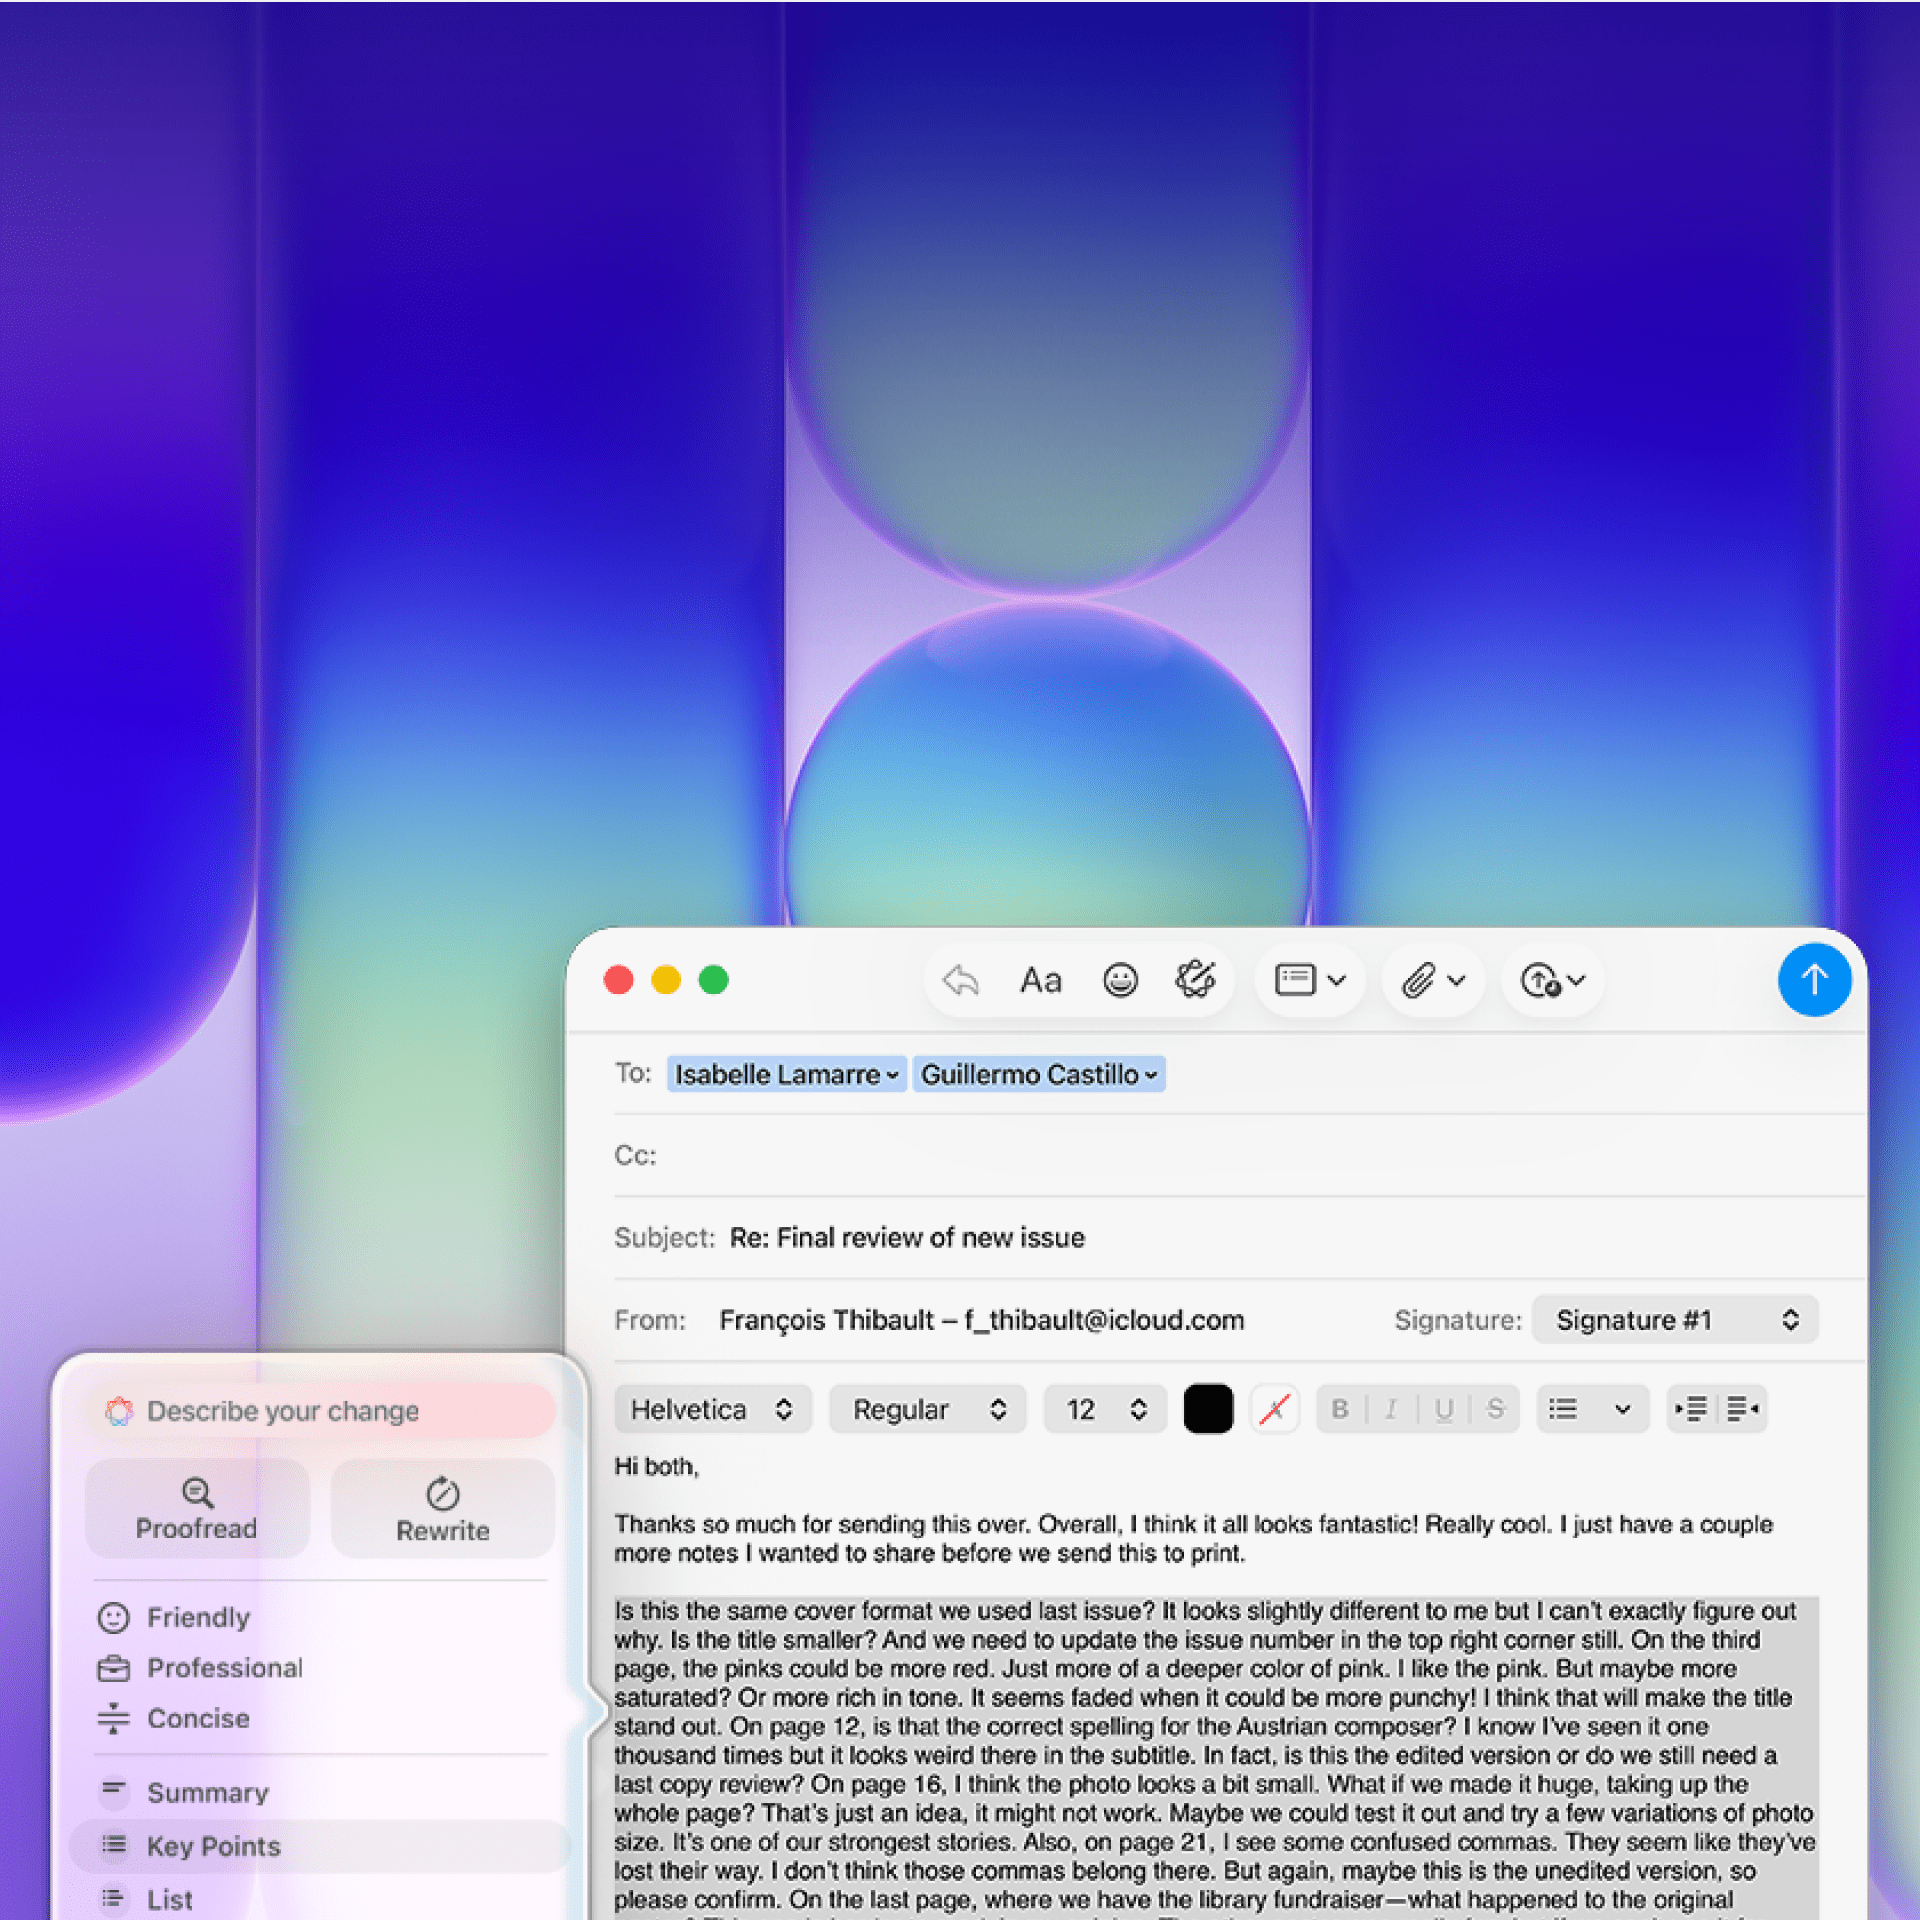The width and height of the screenshot is (1920, 1920).
Task: Open the Helvetica font dropdown
Action: (x=712, y=1409)
